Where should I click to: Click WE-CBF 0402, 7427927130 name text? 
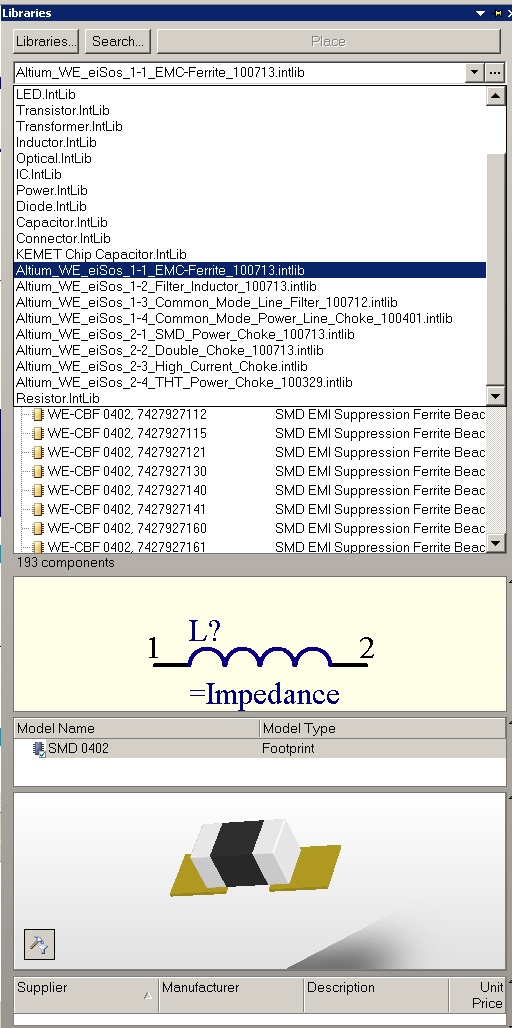click(127, 471)
